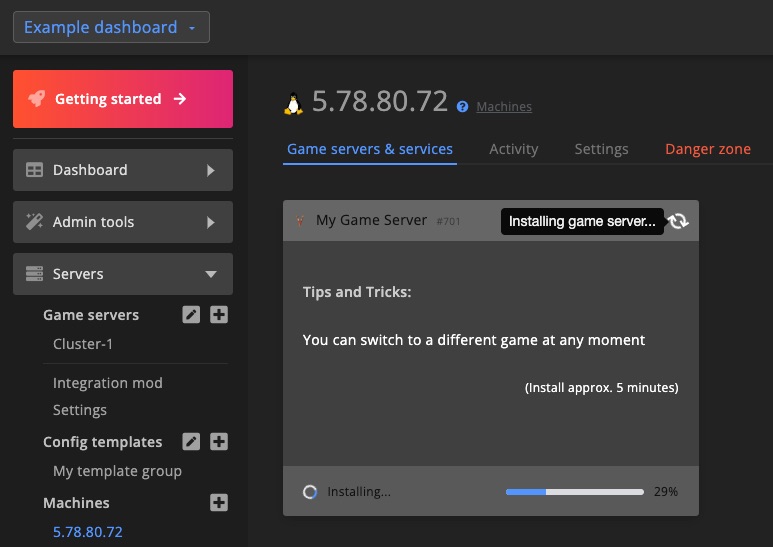Click the refresh sync icon on game server card
773x547 pixels.
pos(679,221)
